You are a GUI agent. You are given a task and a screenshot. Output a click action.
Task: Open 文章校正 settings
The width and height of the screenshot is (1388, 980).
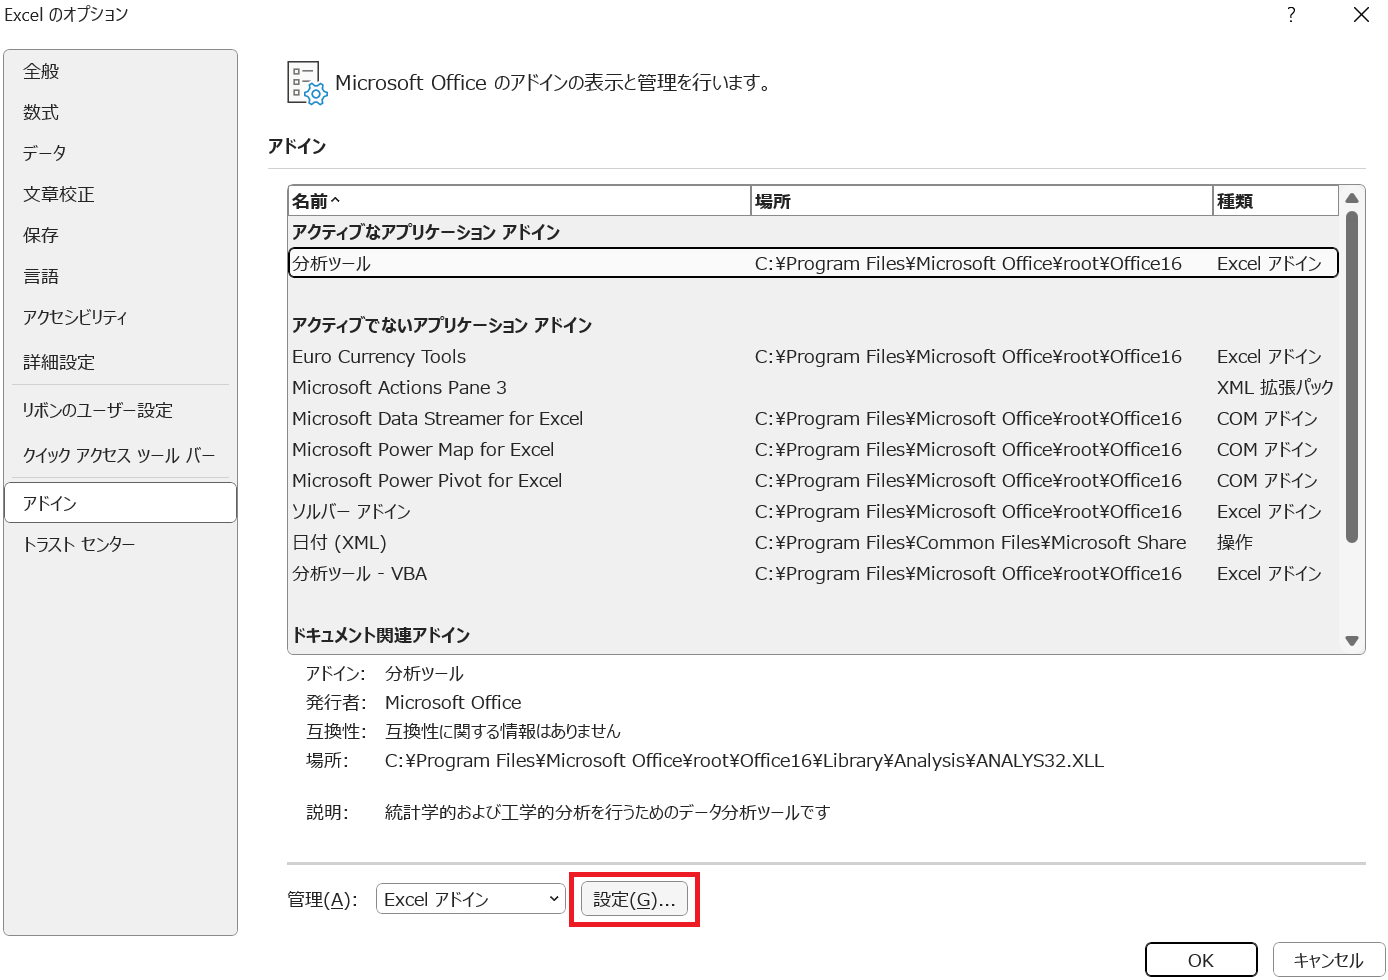pos(120,194)
